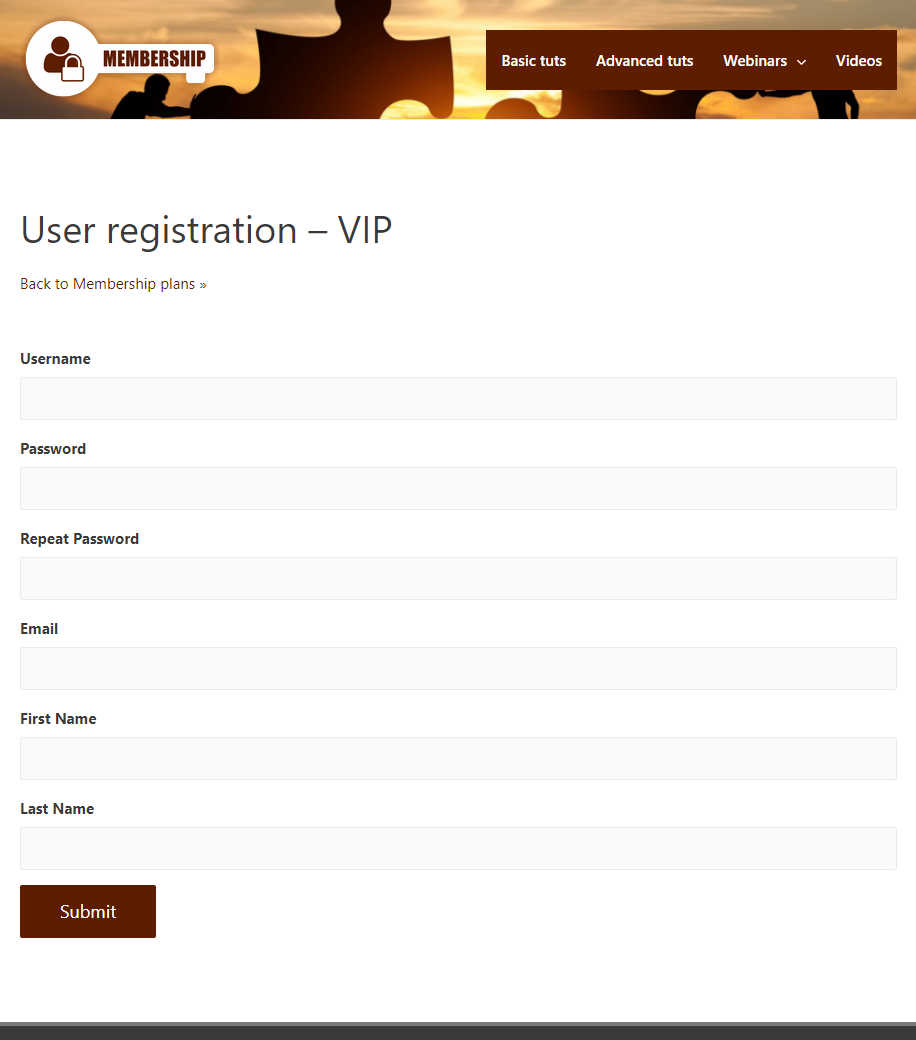Click the Email input field
The image size is (916, 1040).
click(458, 669)
